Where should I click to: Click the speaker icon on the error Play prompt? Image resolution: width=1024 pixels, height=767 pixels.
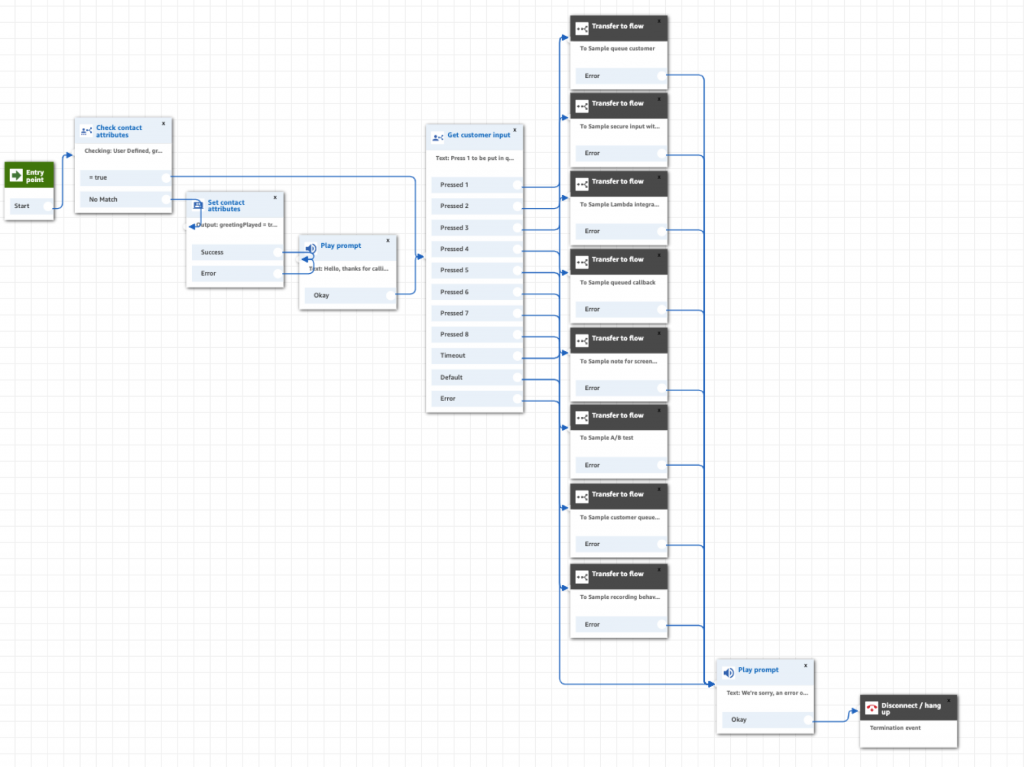(x=729, y=672)
